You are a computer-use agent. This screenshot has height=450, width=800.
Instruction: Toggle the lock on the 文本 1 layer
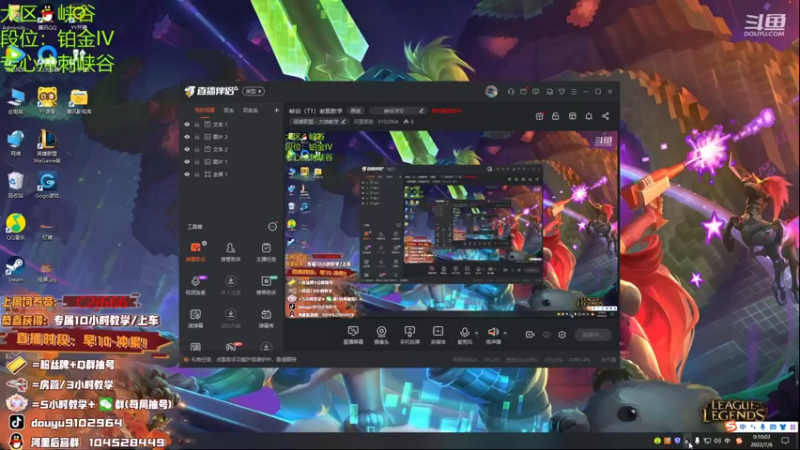(197, 124)
